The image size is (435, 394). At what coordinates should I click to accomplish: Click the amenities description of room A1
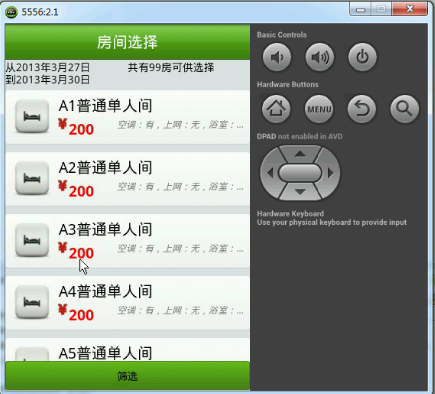click(180, 125)
